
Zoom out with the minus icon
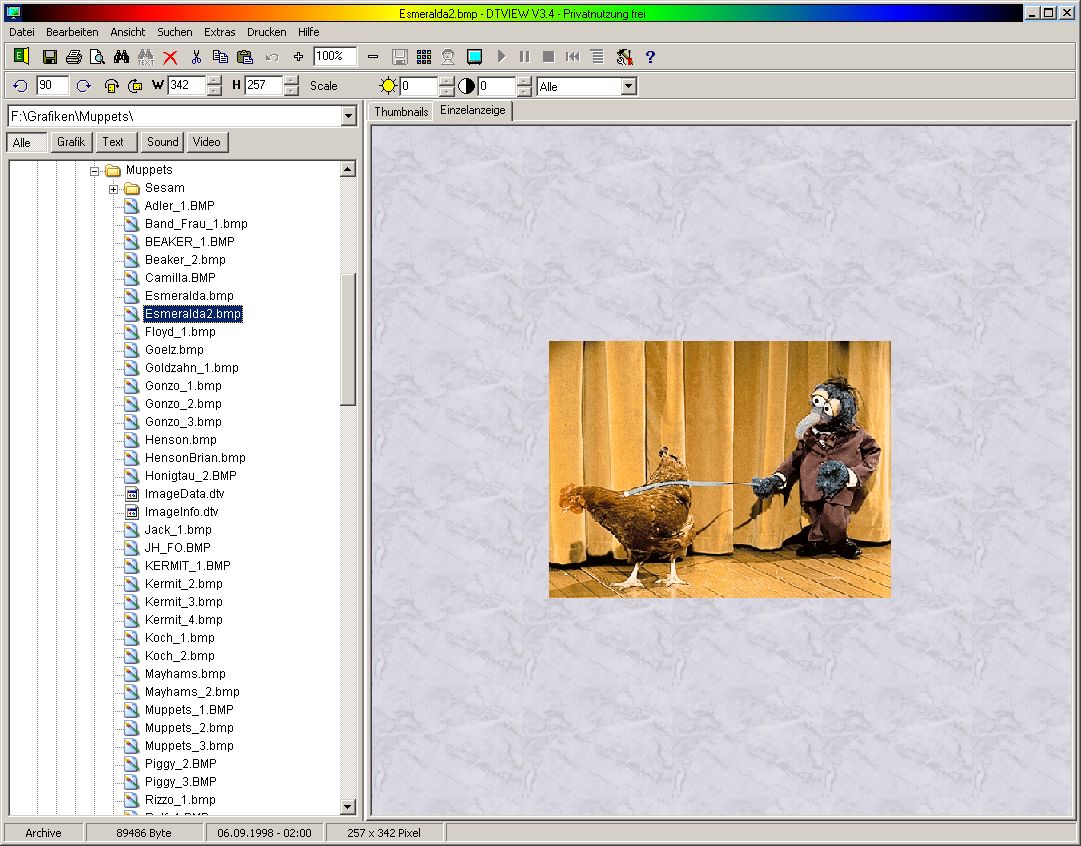coord(373,57)
